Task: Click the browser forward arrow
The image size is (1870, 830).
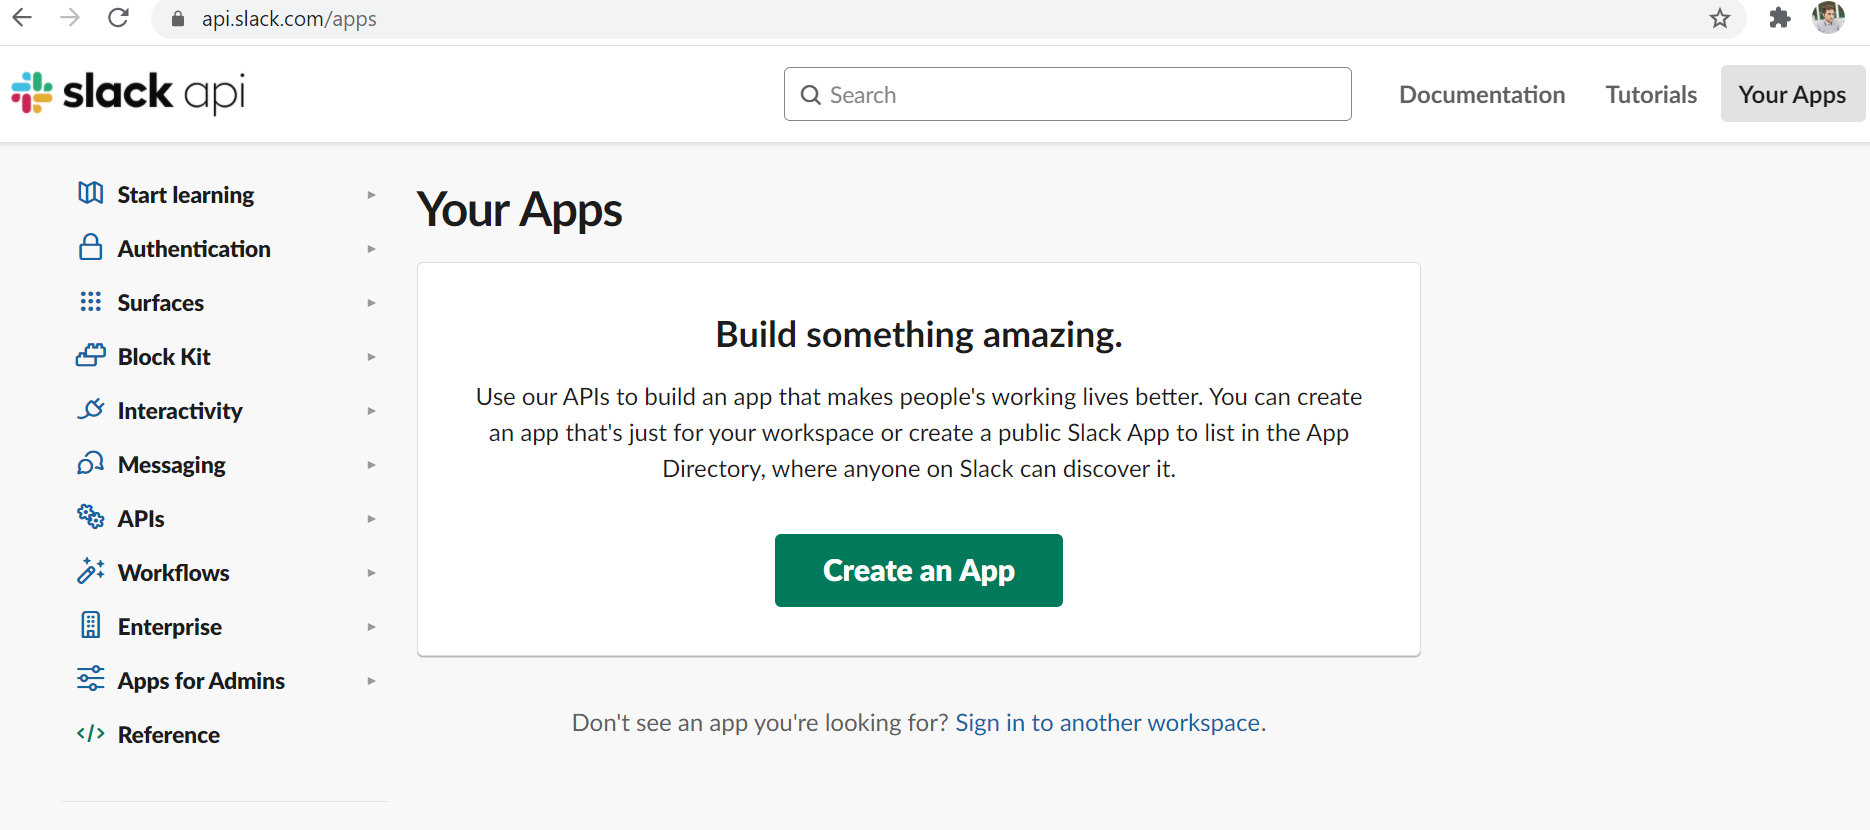Action: pyautogui.click(x=70, y=18)
